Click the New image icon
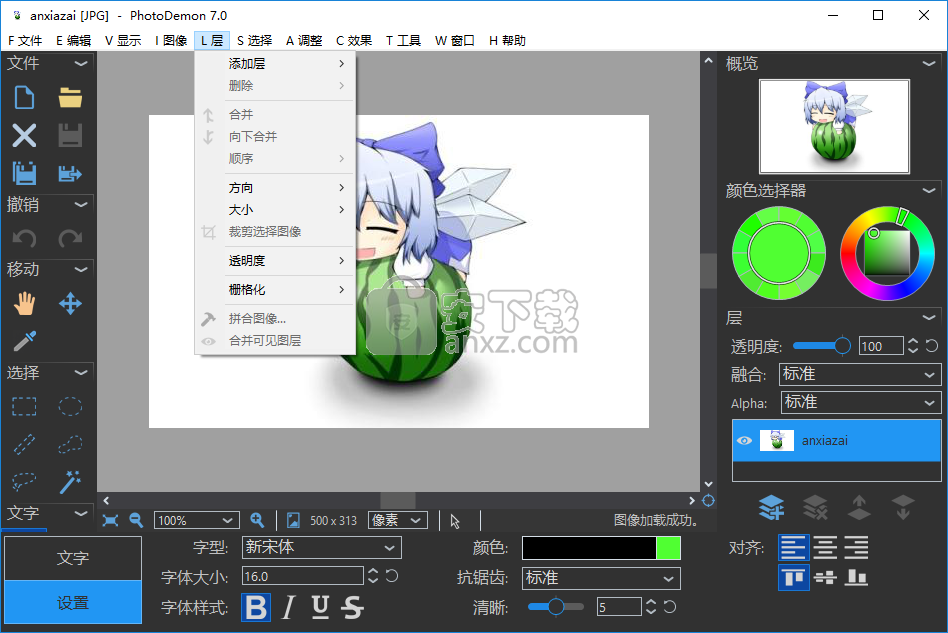948x633 pixels. (24, 97)
